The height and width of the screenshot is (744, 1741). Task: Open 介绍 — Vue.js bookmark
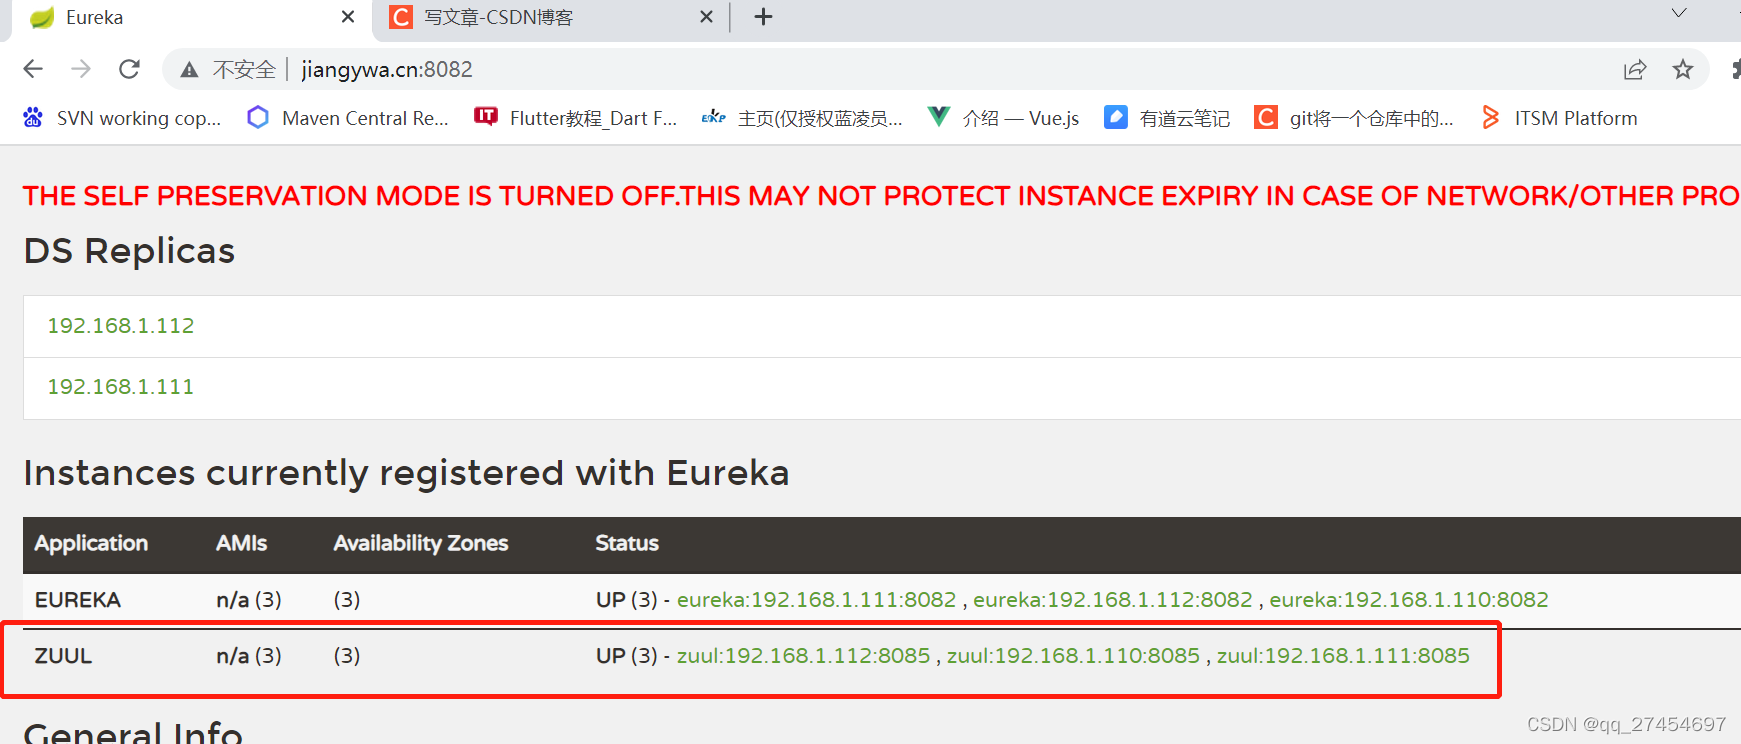tap(1003, 118)
